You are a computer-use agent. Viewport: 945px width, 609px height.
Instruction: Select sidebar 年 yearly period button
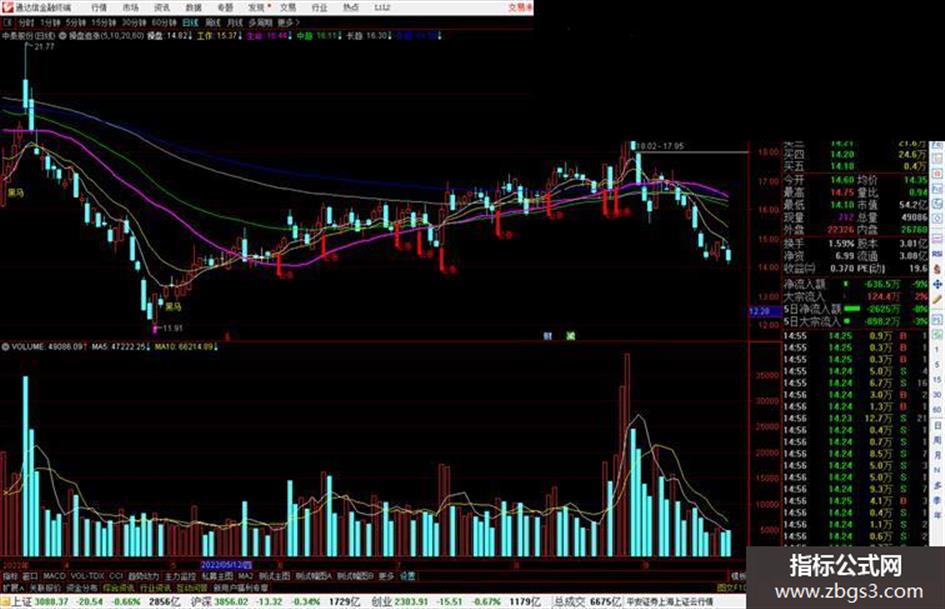pyautogui.click(x=937, y=516)
